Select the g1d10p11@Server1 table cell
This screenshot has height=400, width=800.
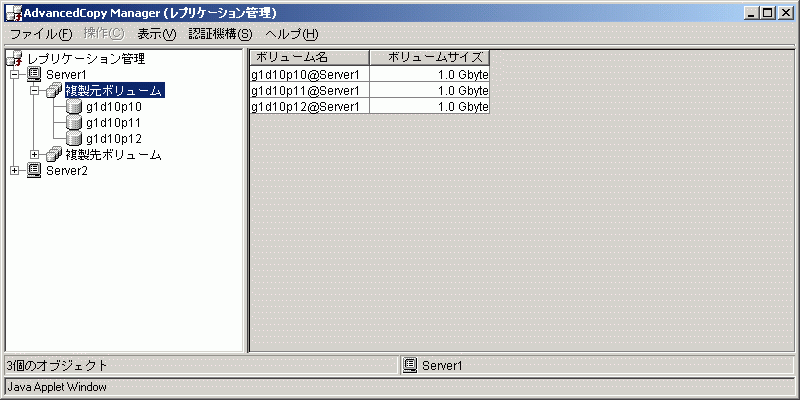point(309,90)
